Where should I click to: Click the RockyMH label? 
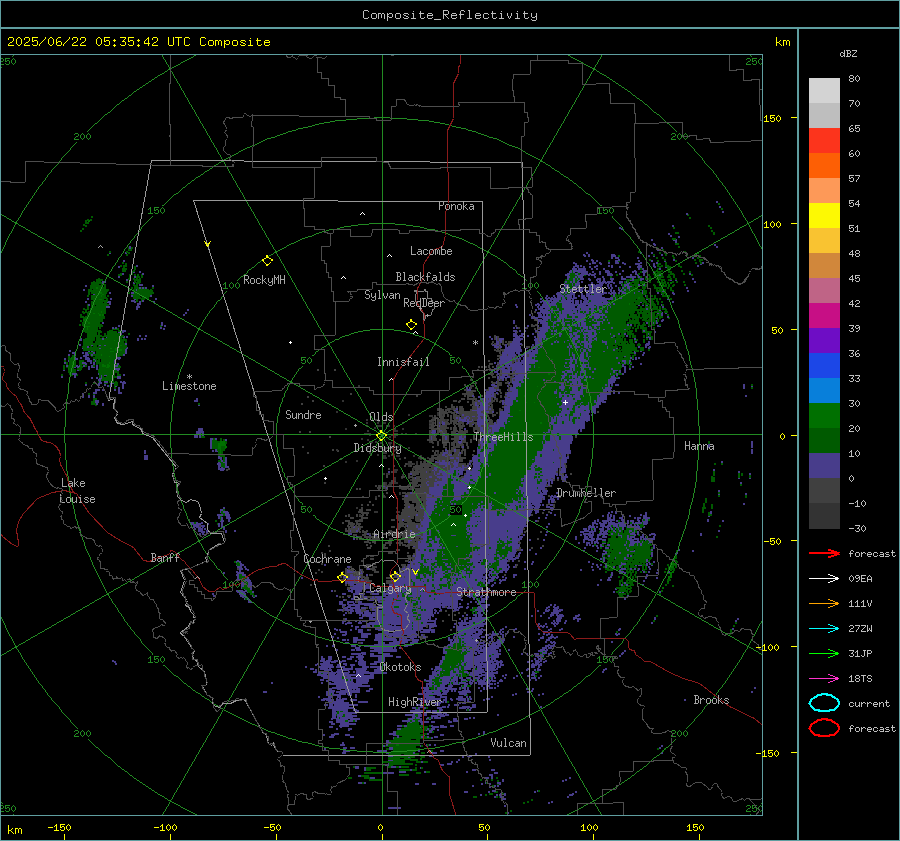[264, 280]
